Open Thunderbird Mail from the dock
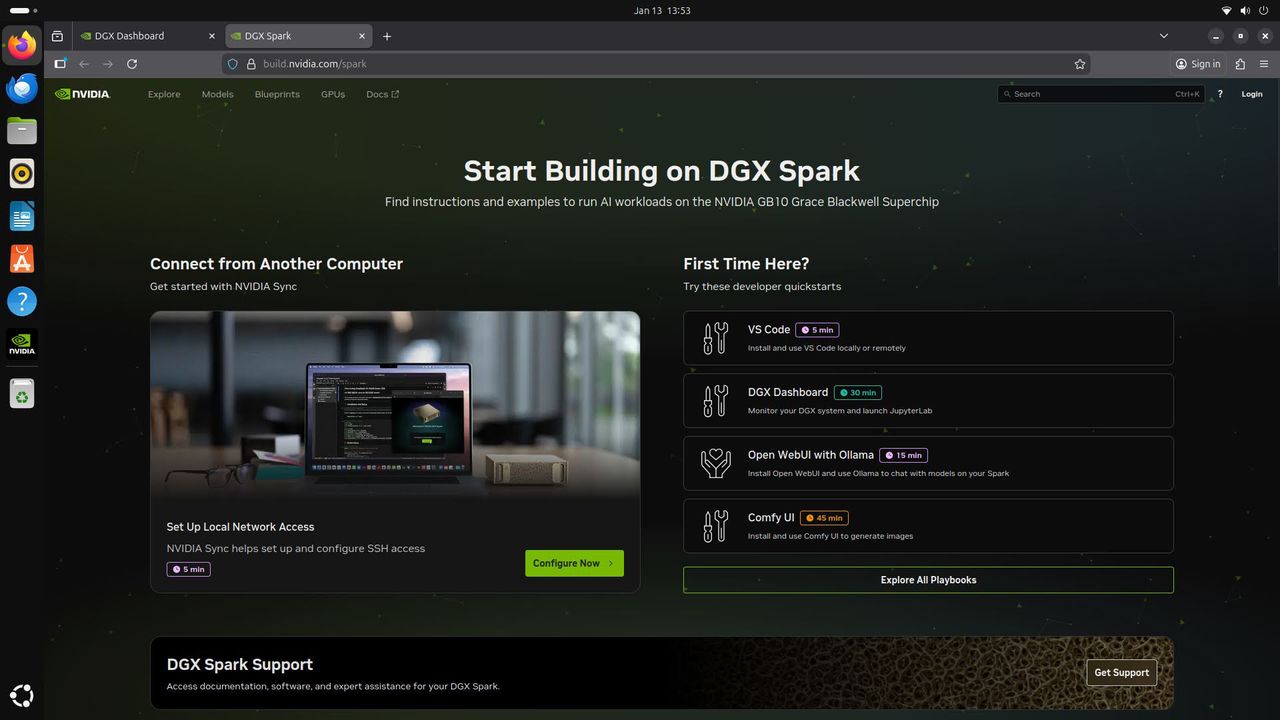The image size is (1280, 720). coord(22,88)
